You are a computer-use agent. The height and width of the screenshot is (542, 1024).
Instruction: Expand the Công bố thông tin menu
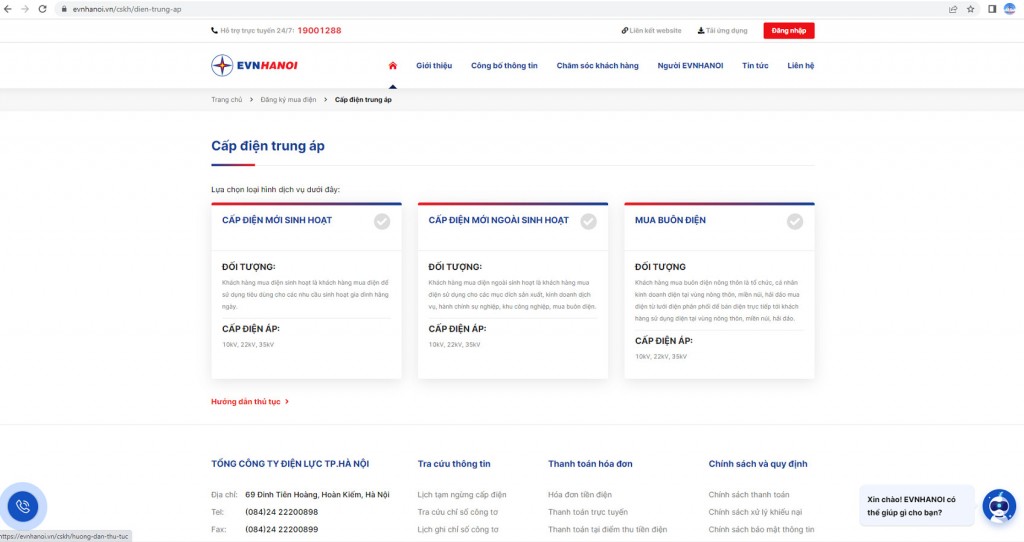[x=504, y=65]
